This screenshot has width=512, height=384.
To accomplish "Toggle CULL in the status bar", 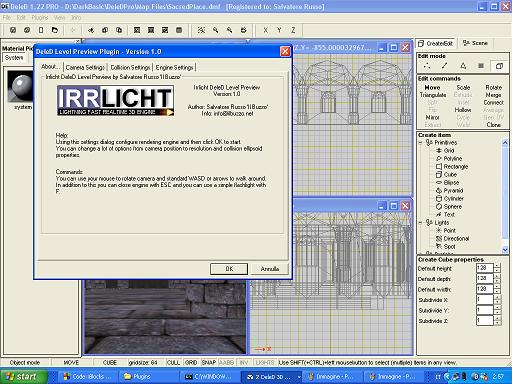I will tap(173, 363).
